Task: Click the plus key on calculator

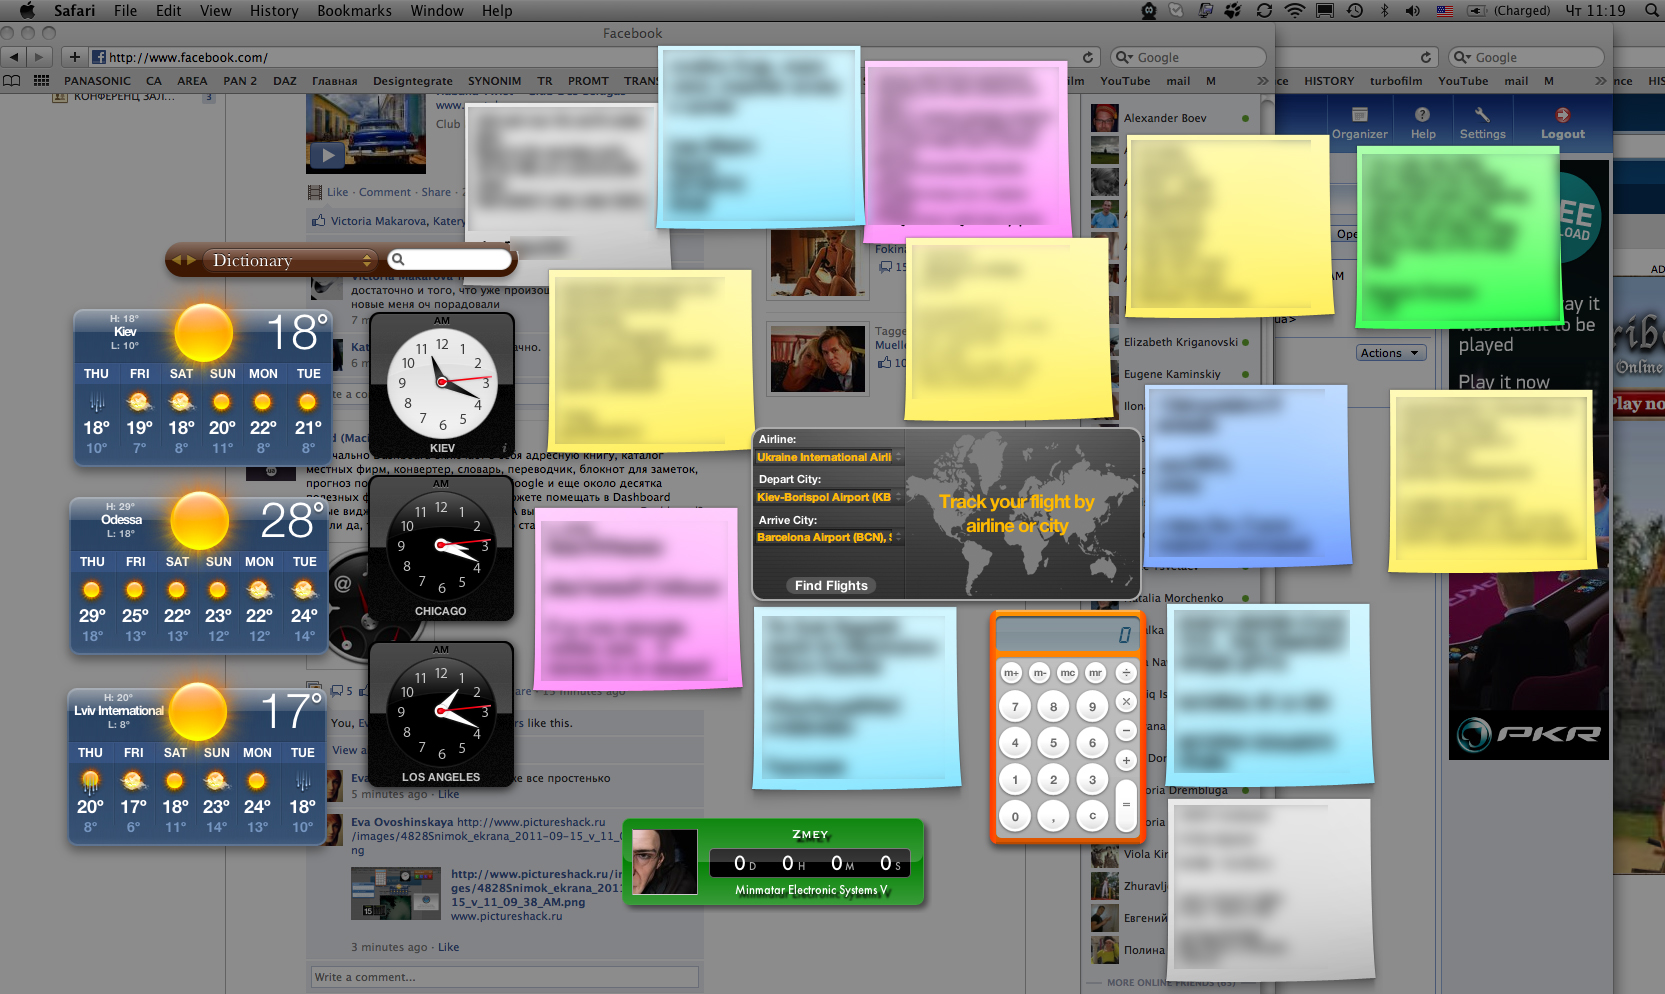Action: 1126,760
